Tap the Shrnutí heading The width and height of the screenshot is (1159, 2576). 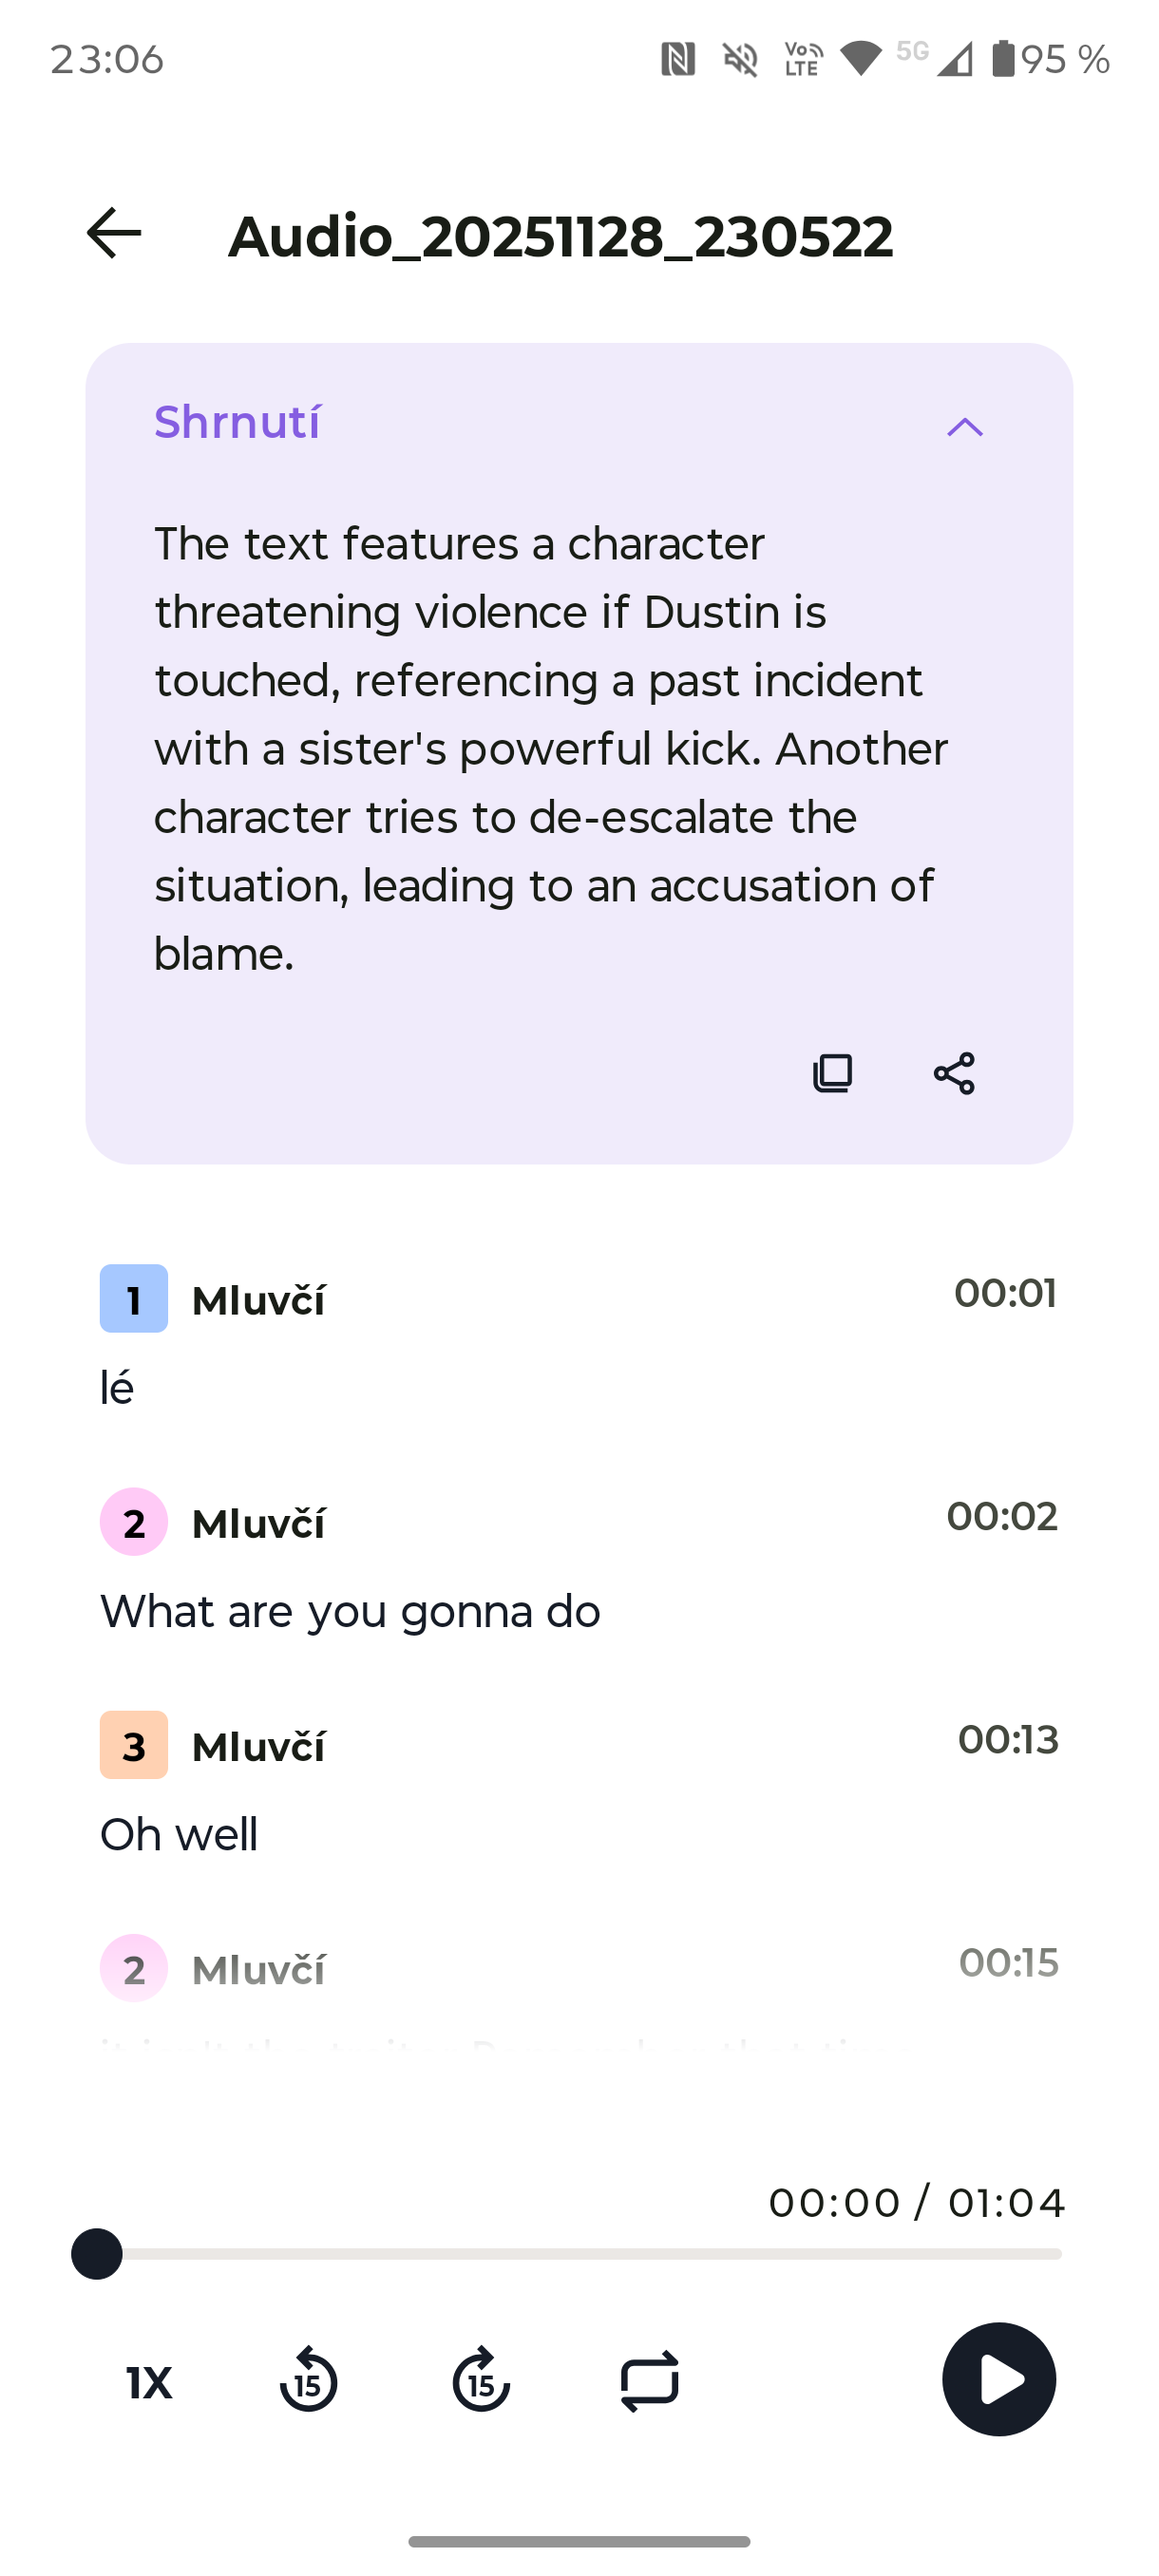click(237, 422)
